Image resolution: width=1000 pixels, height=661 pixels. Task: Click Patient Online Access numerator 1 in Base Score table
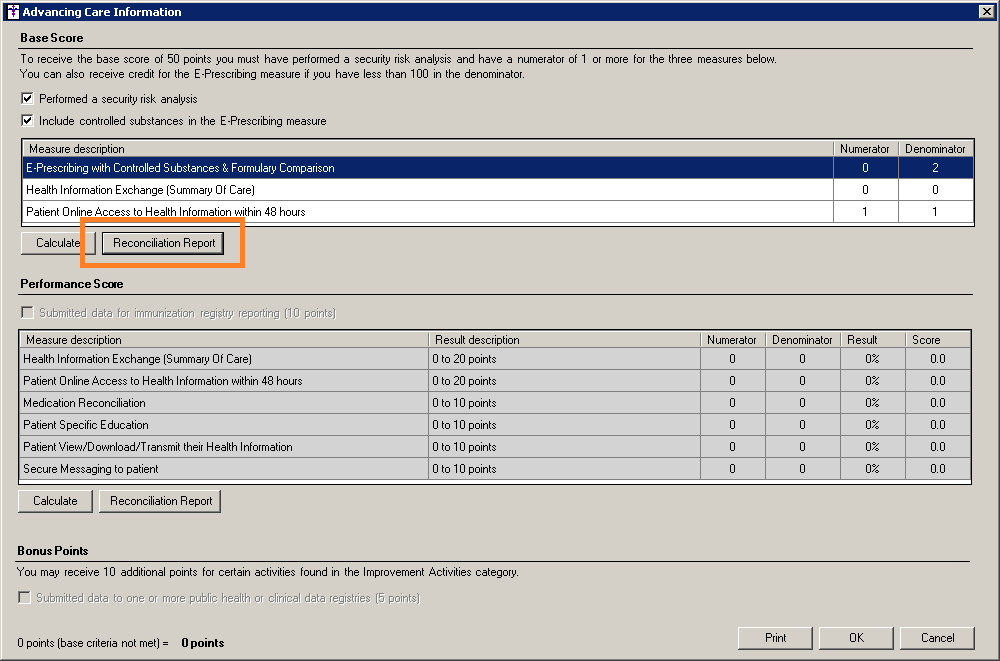(865, 212)
